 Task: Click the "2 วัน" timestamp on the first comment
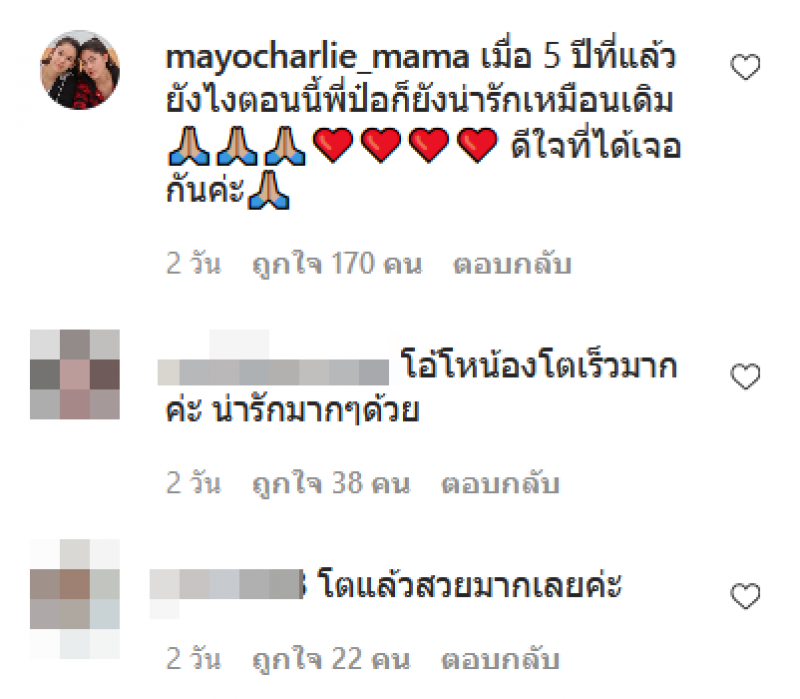click(x=193, y=264)
